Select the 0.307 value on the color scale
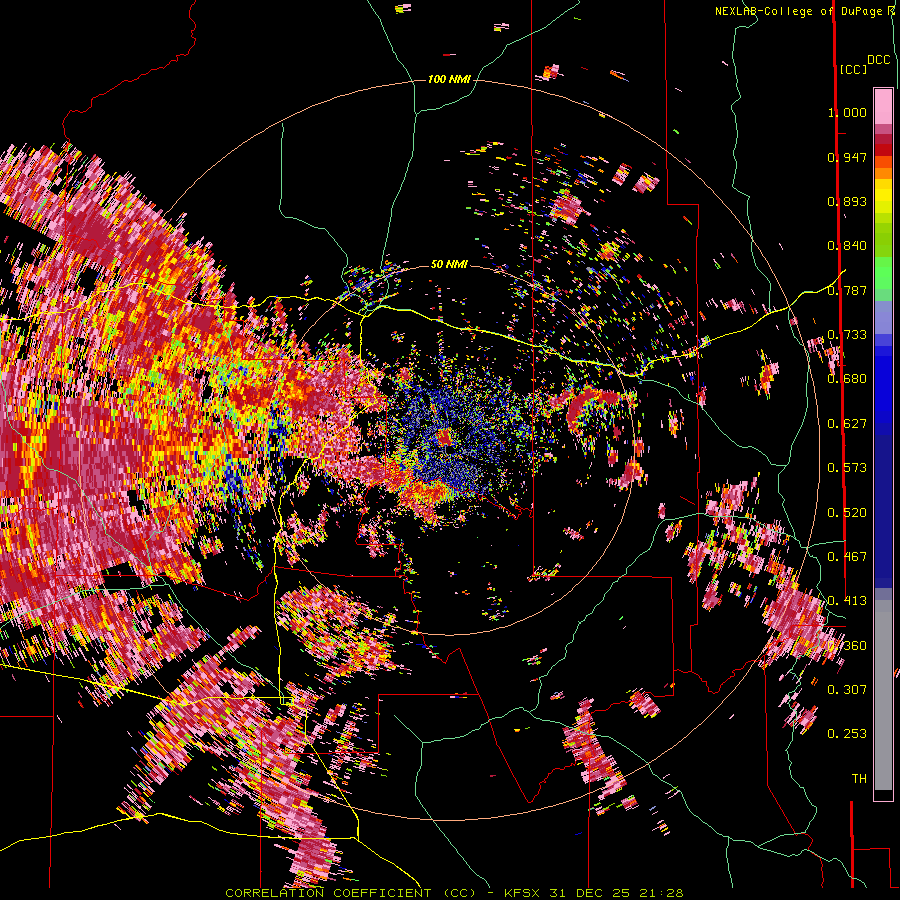The width and height of the screenshot is (900, 900). 847,690
